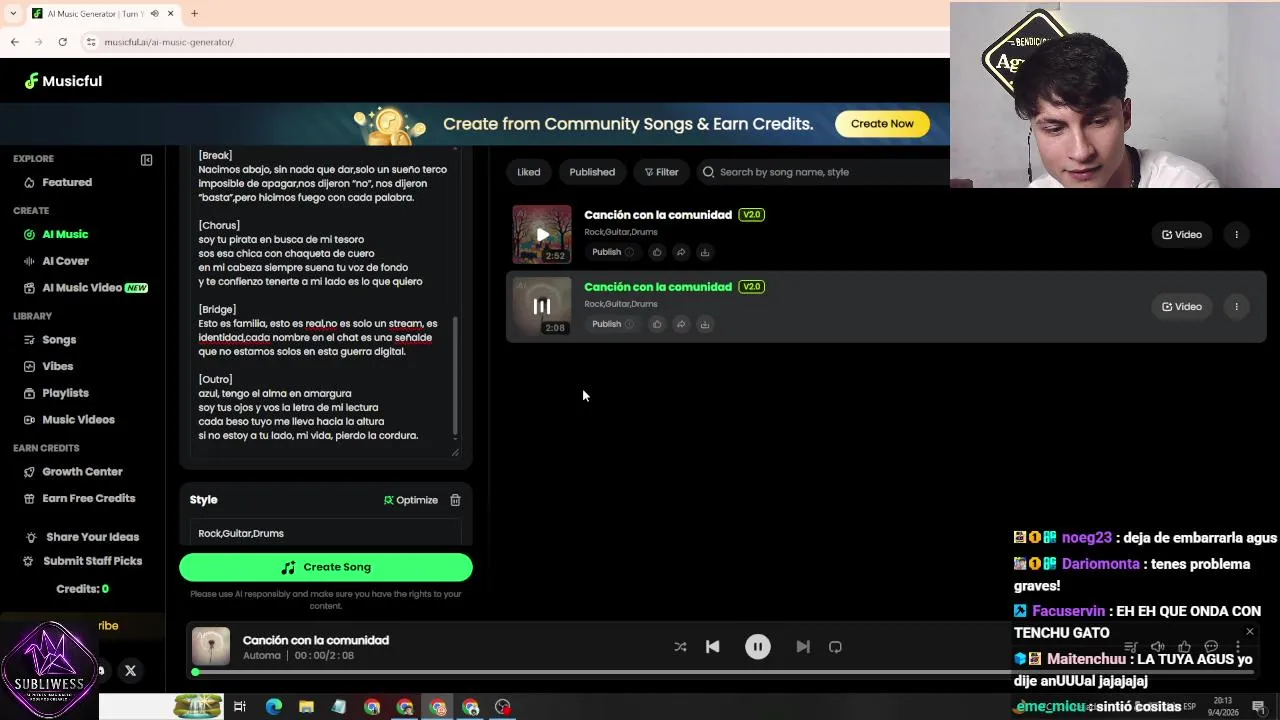The width and height of the screenshot is (1280, 720).
Task: Open player cover art thumbnail
Action: pyautogui.click(x=211, y=647)
